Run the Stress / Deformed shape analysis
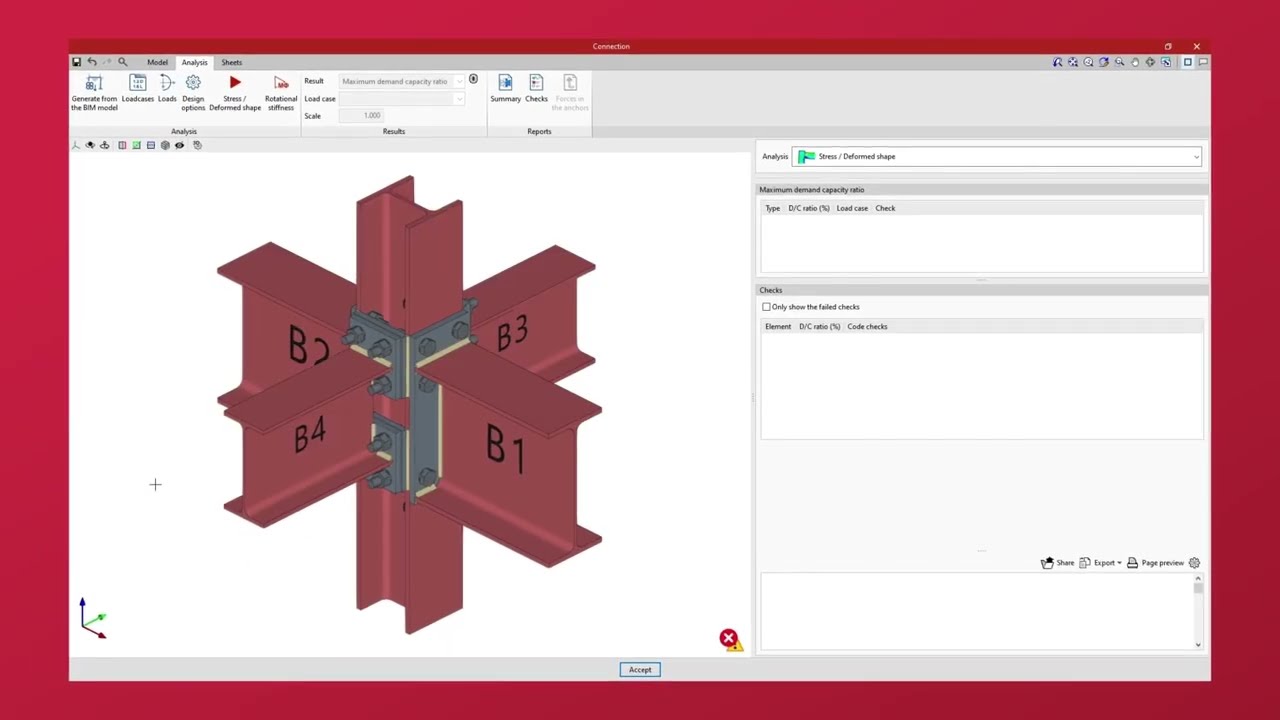1280x720 pixels. point(235,92)
